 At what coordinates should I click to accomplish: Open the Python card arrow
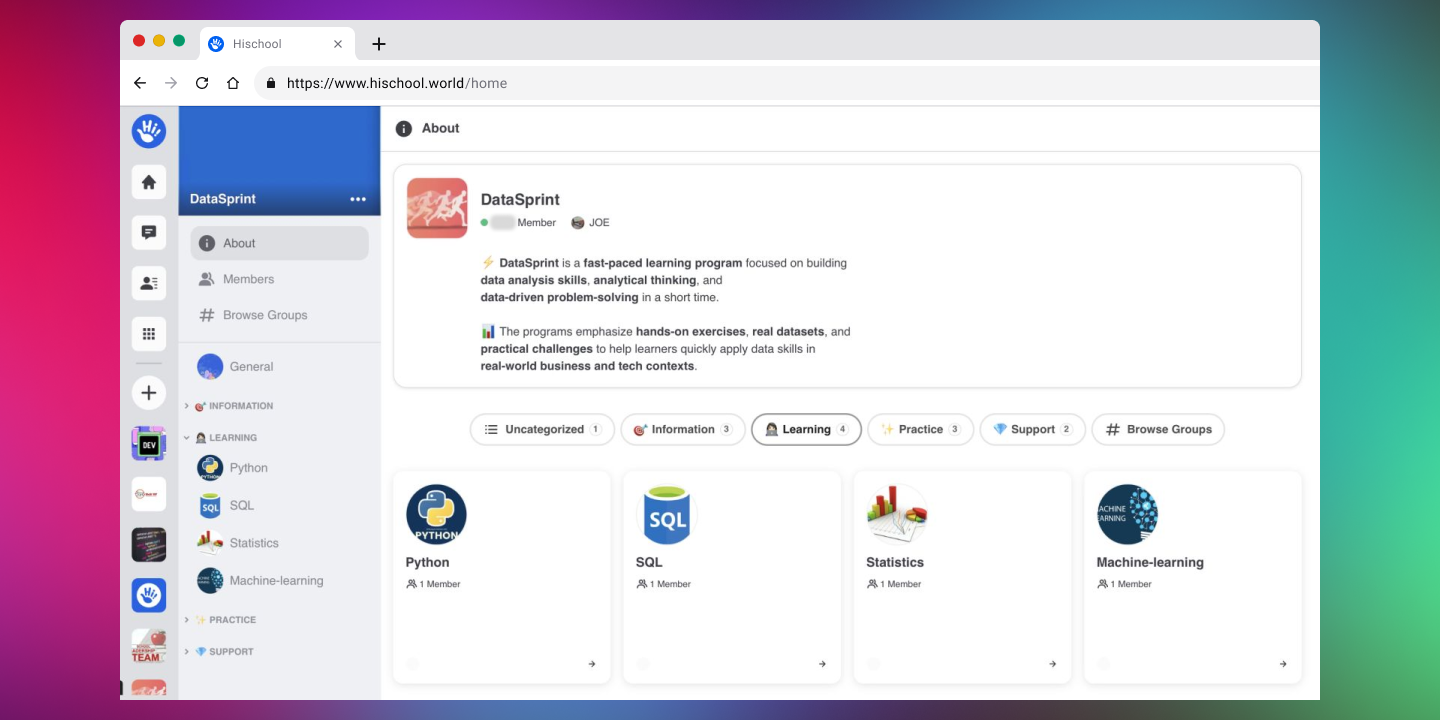tap(592, 664)
